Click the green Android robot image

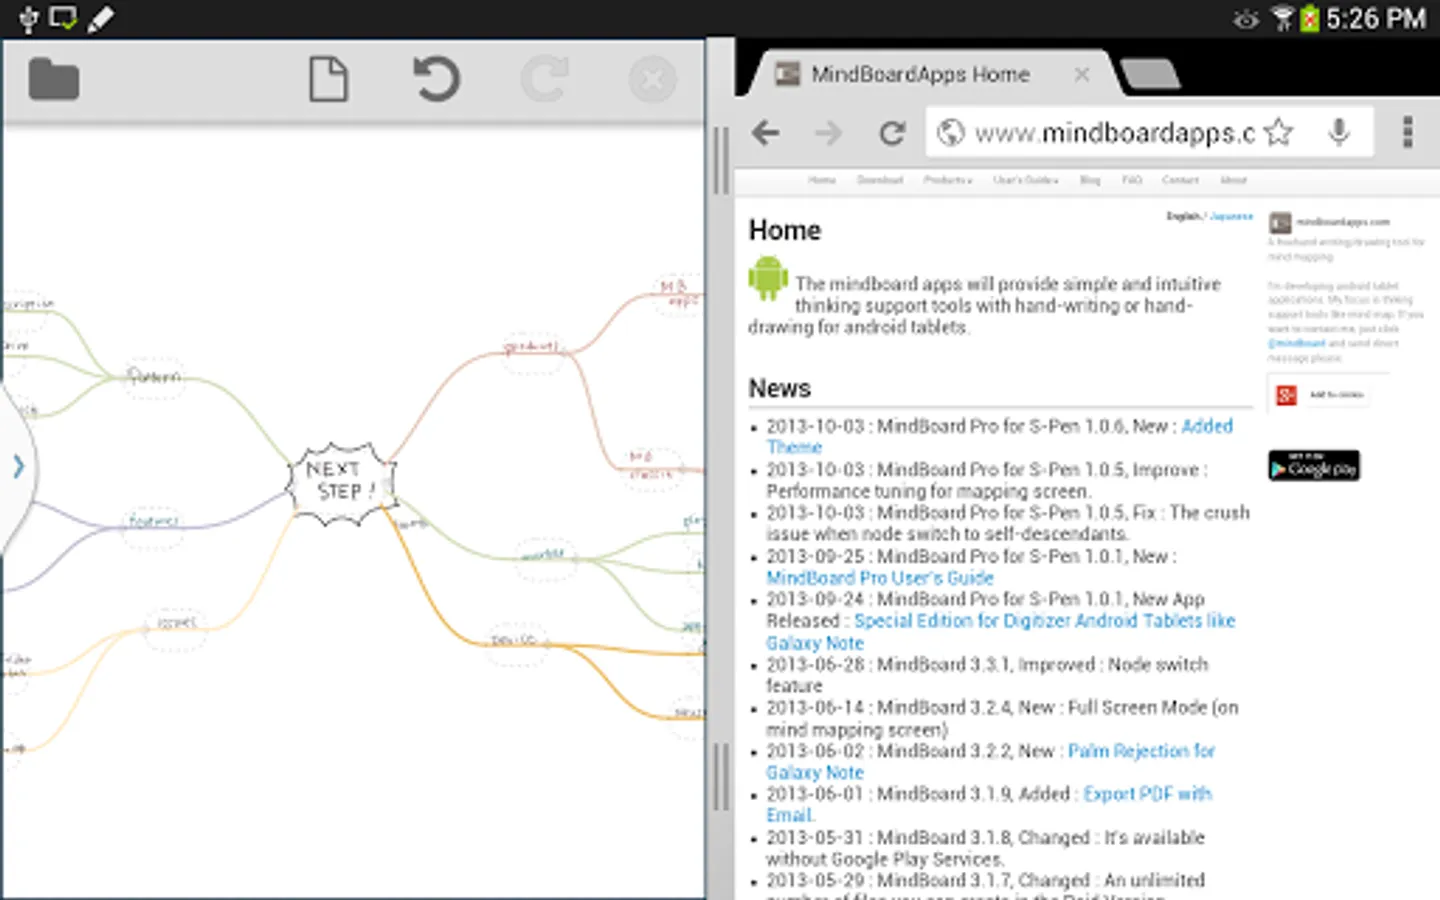tap(768, 278)
